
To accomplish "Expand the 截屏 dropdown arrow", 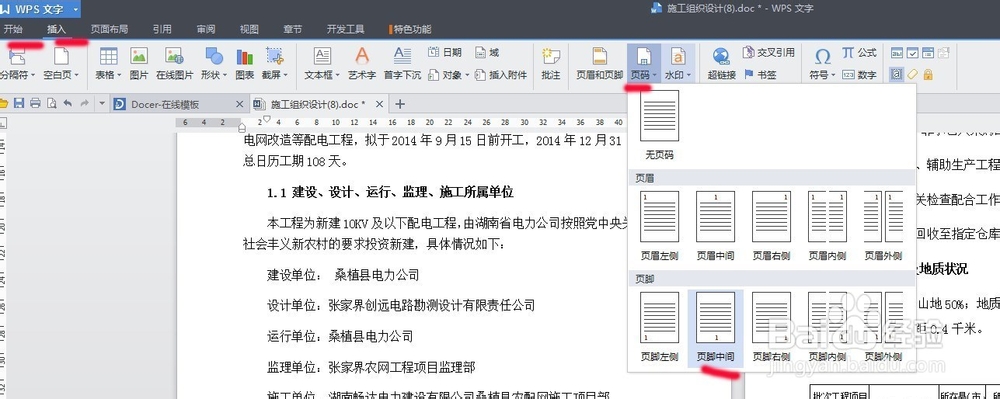I will (x=285, y=75).
